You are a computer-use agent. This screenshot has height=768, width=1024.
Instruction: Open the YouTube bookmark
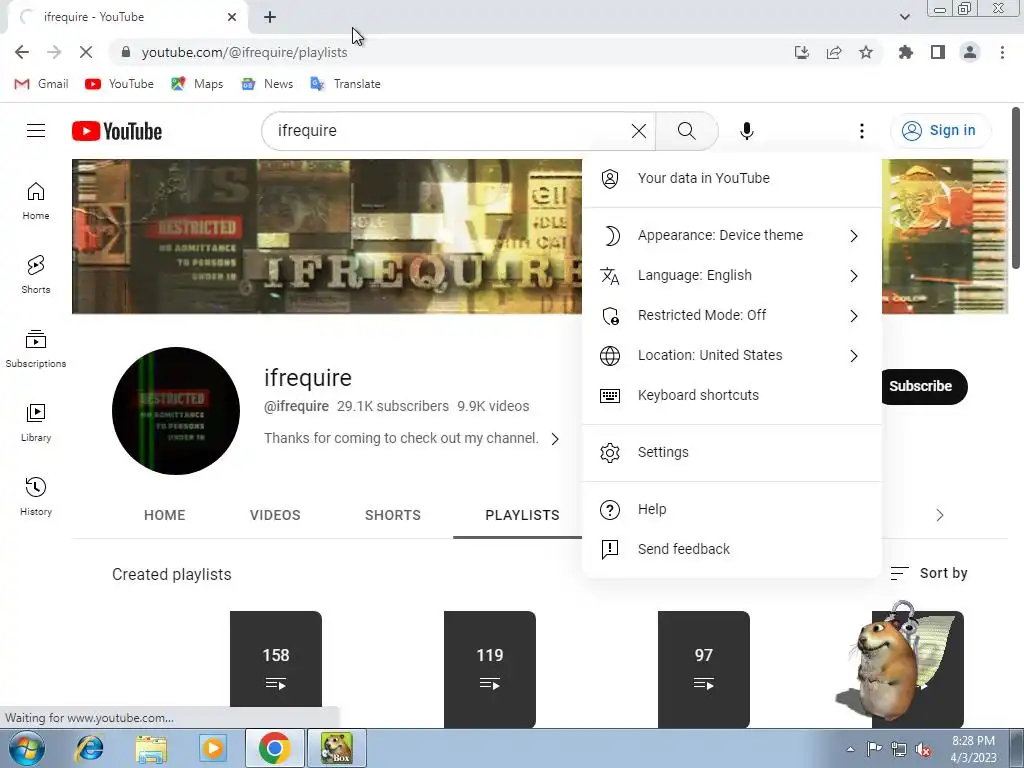click(x=120, y=84)
